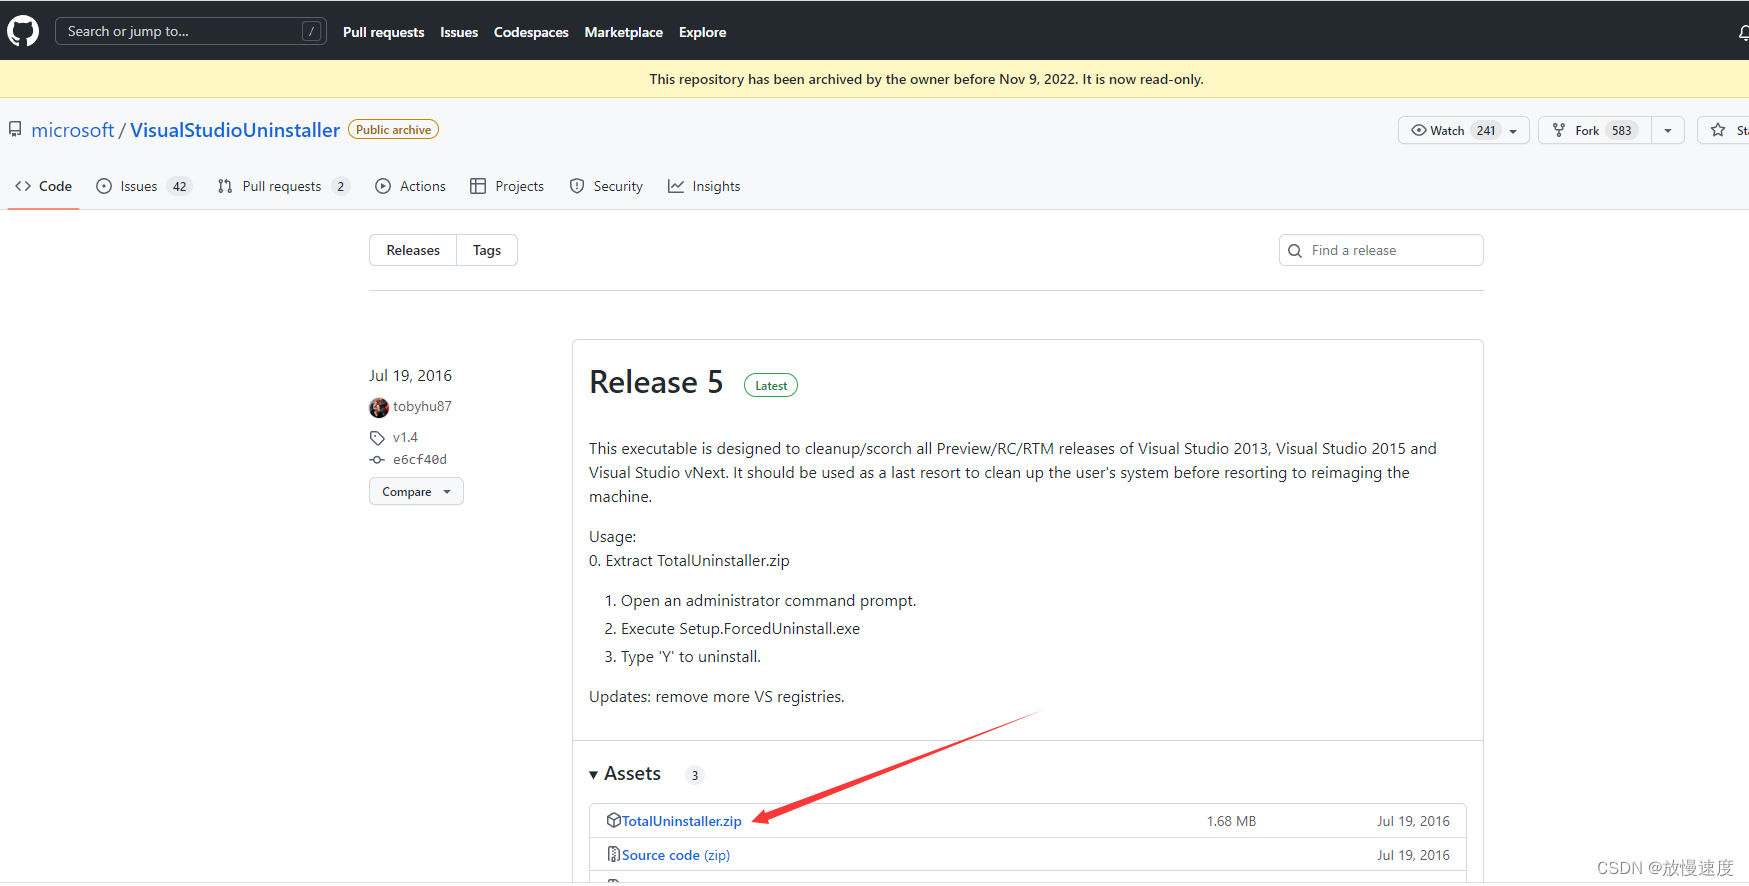This screenshot has height=886, width=1749.
Task: Open the Compare dropdown
Action: 416,492
